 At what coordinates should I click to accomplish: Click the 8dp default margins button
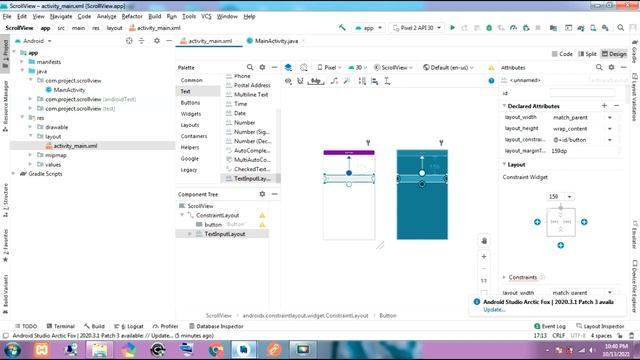(316, 81)
